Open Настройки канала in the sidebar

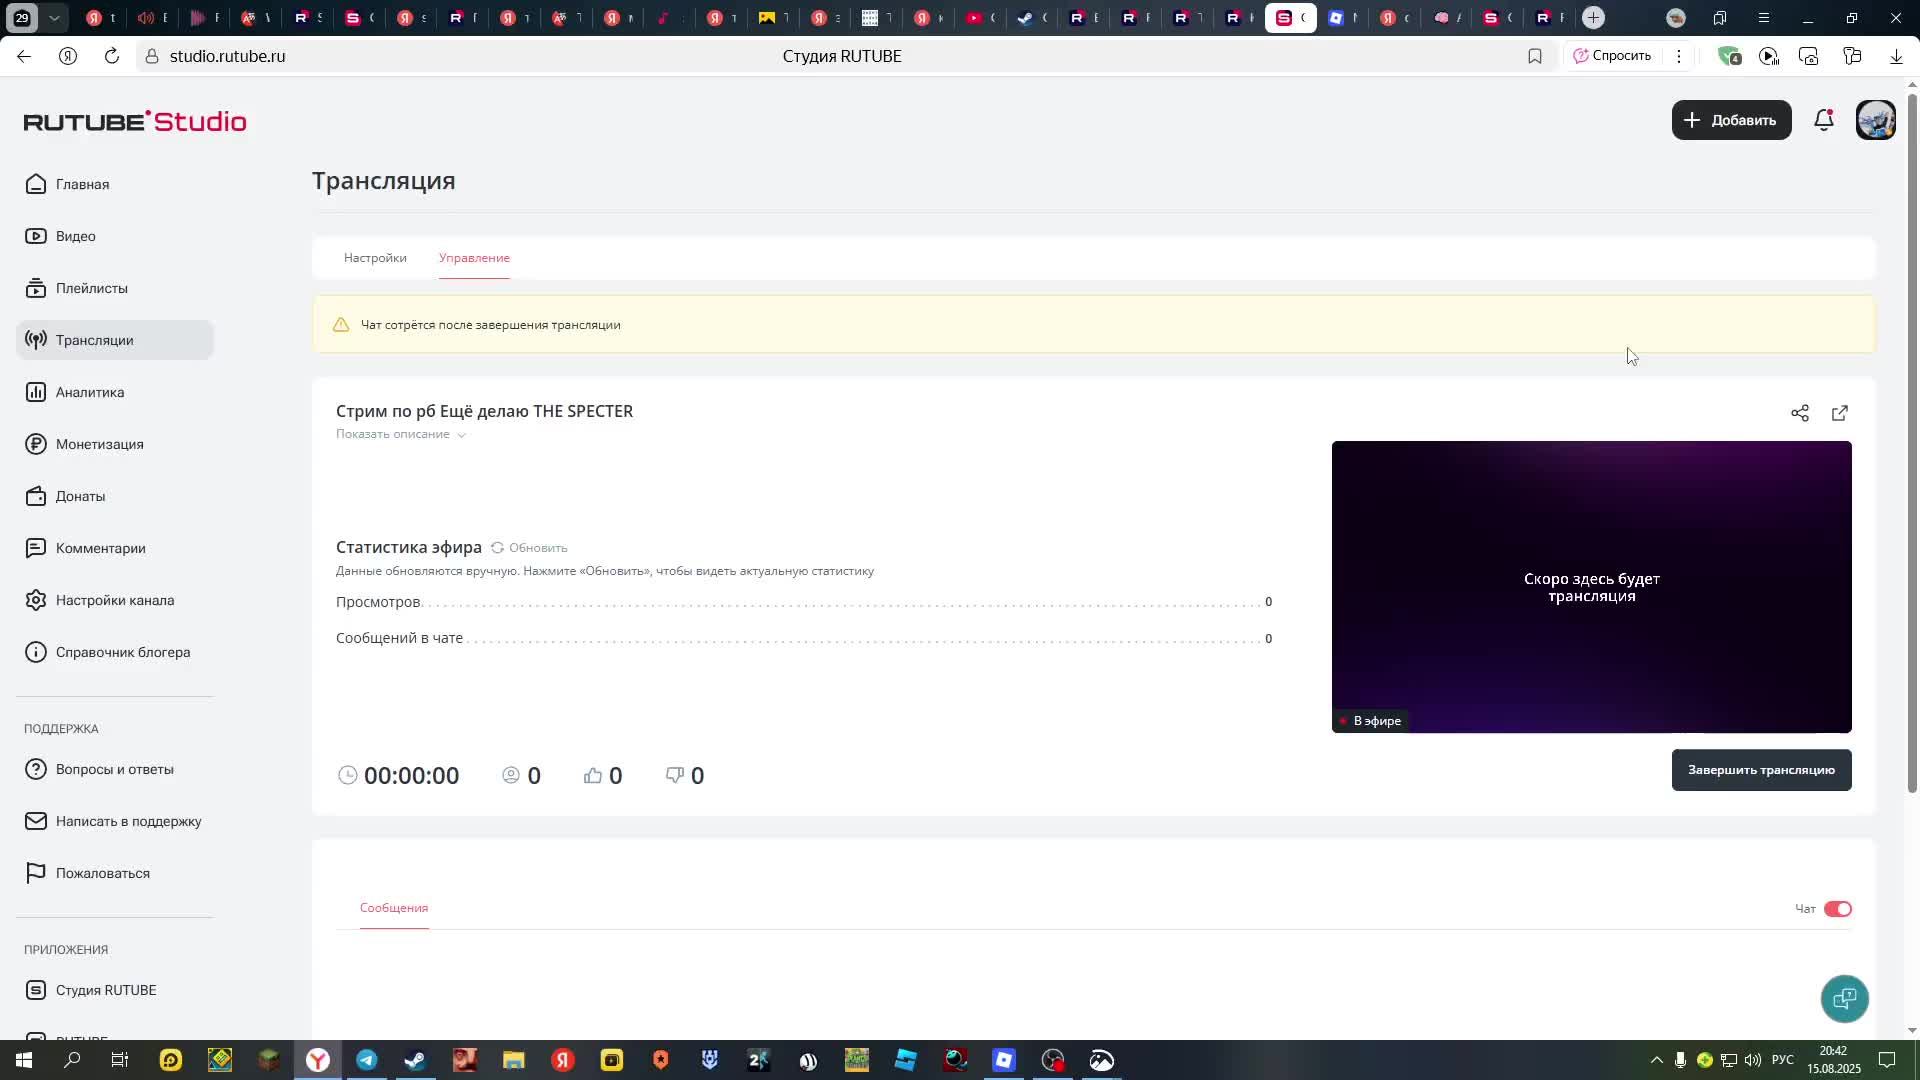tap(113, 600)
